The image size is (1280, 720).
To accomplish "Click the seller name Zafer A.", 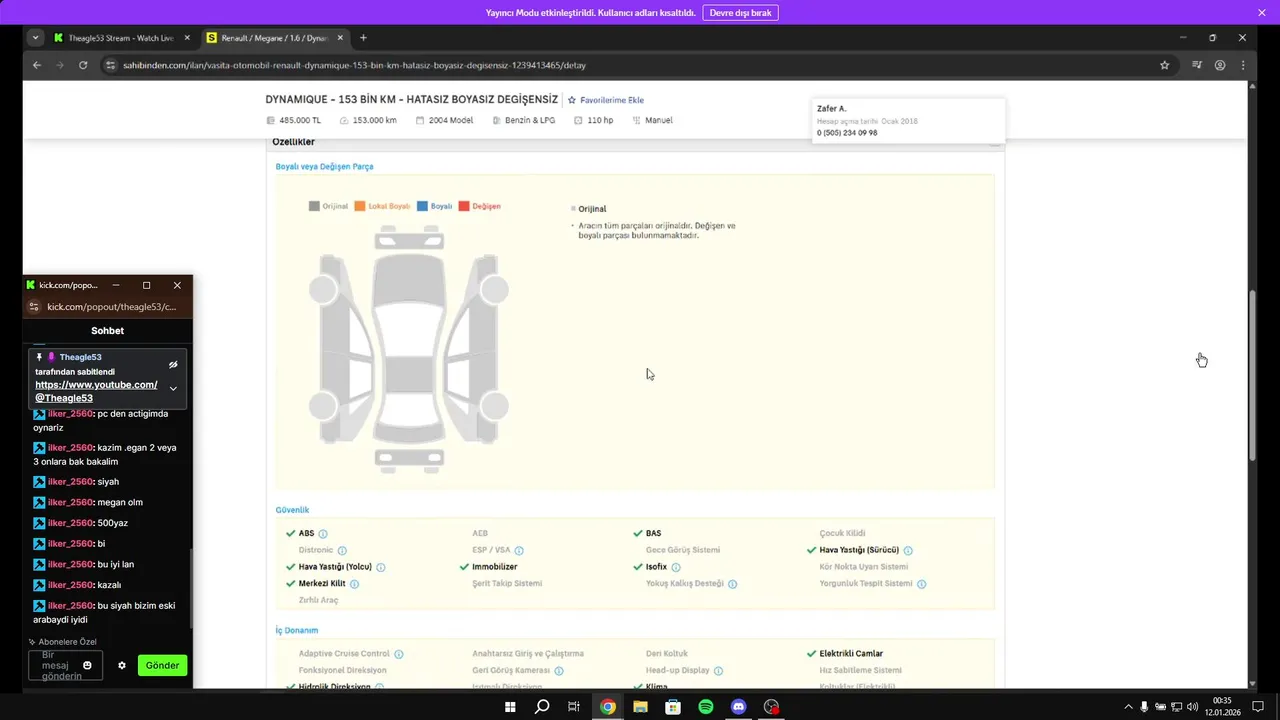I will (832, 108).
